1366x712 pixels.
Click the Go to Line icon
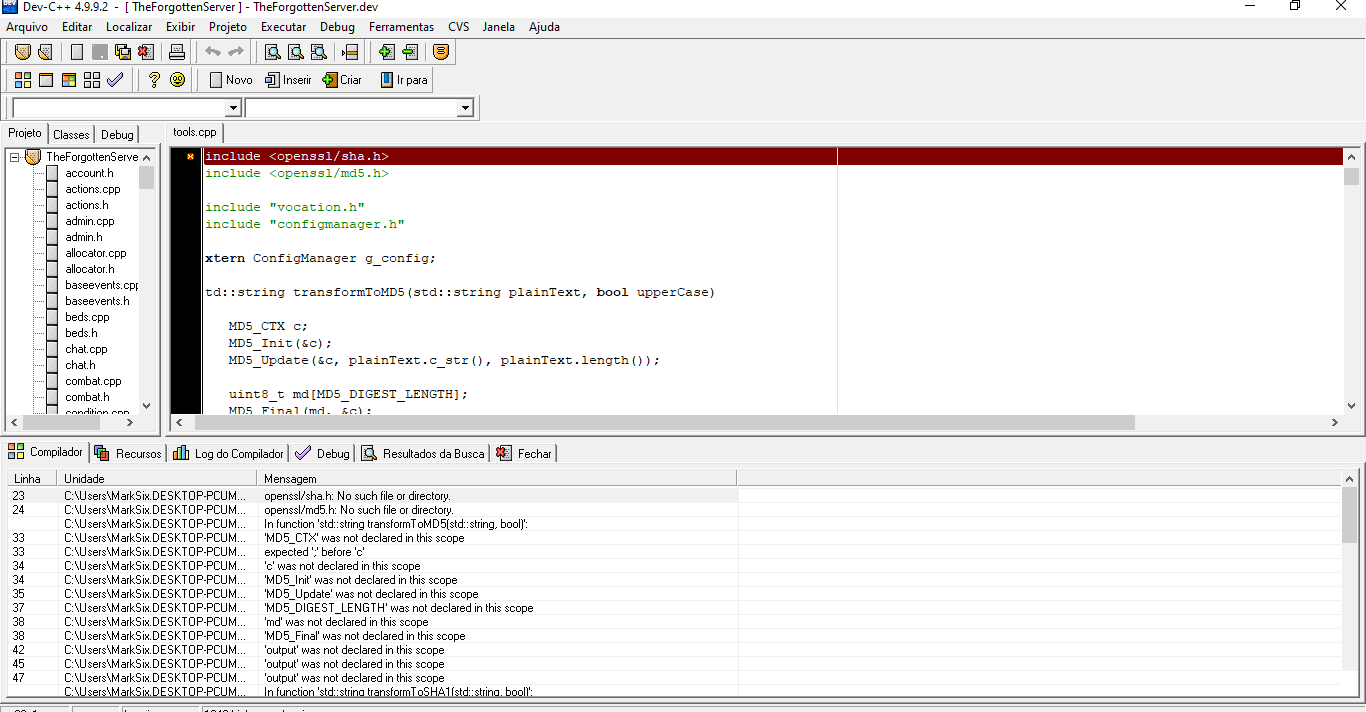(350, 52)
